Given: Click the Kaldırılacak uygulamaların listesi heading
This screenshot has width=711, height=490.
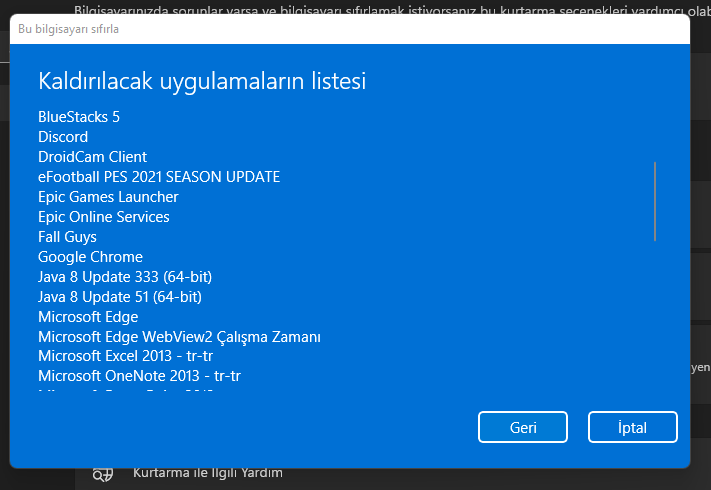Looking at the screenshot, I should tap(202, 81).
